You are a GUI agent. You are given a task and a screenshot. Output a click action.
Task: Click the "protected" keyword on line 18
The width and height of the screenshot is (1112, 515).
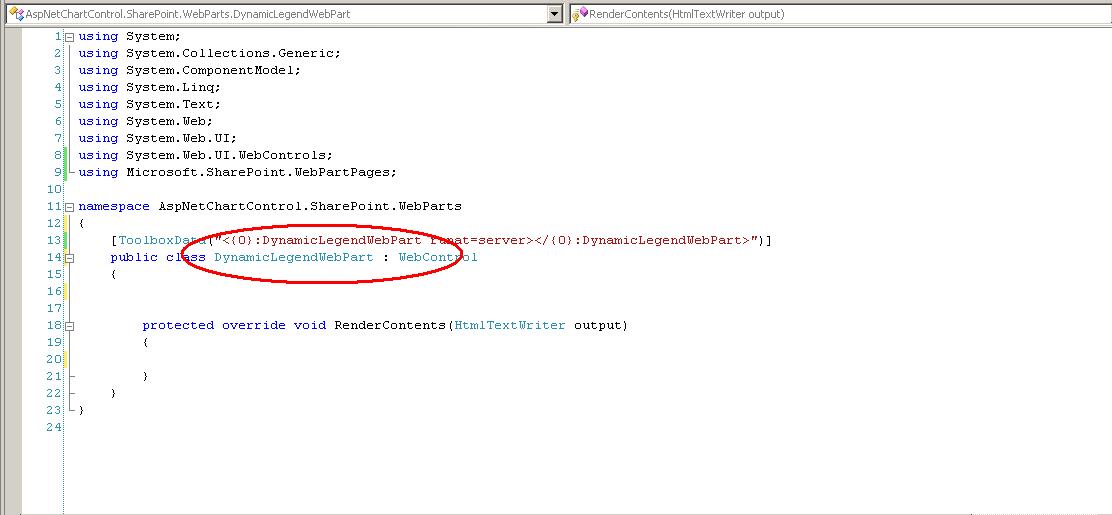point(178,326)
